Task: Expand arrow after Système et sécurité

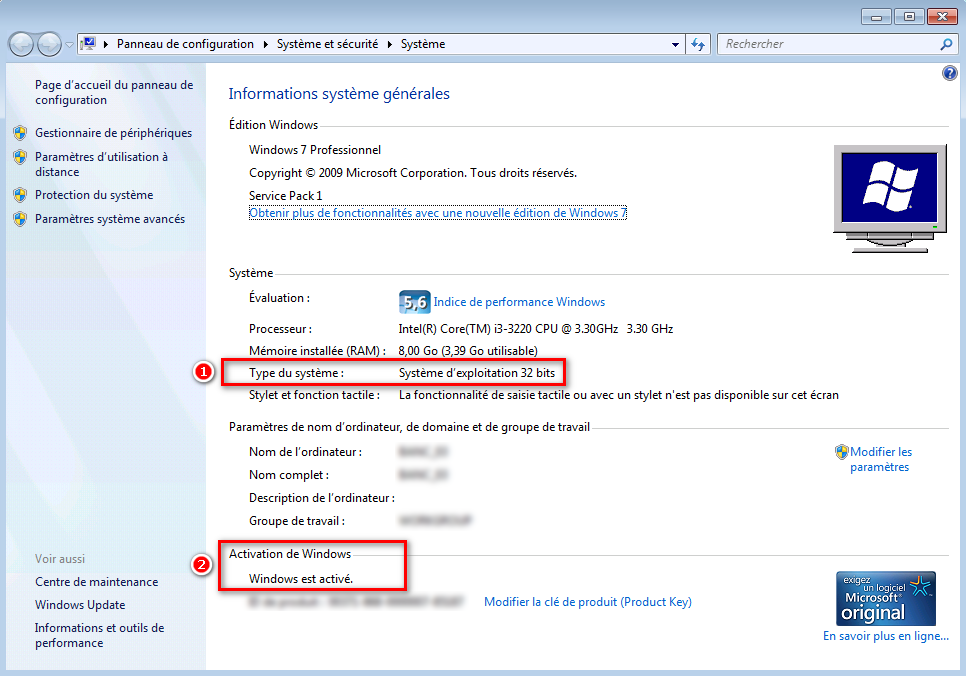Action: click(389, 44)
